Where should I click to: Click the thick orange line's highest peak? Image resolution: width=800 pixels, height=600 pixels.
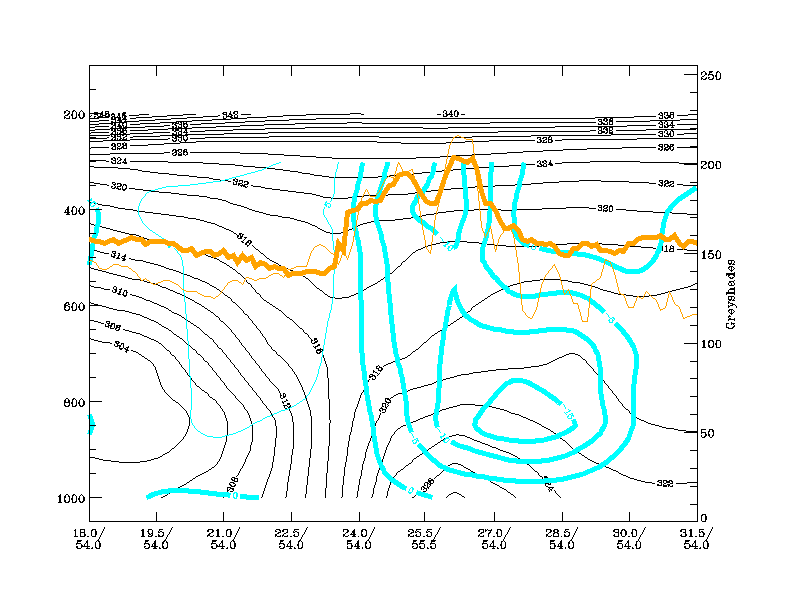(x=470, y=160)
